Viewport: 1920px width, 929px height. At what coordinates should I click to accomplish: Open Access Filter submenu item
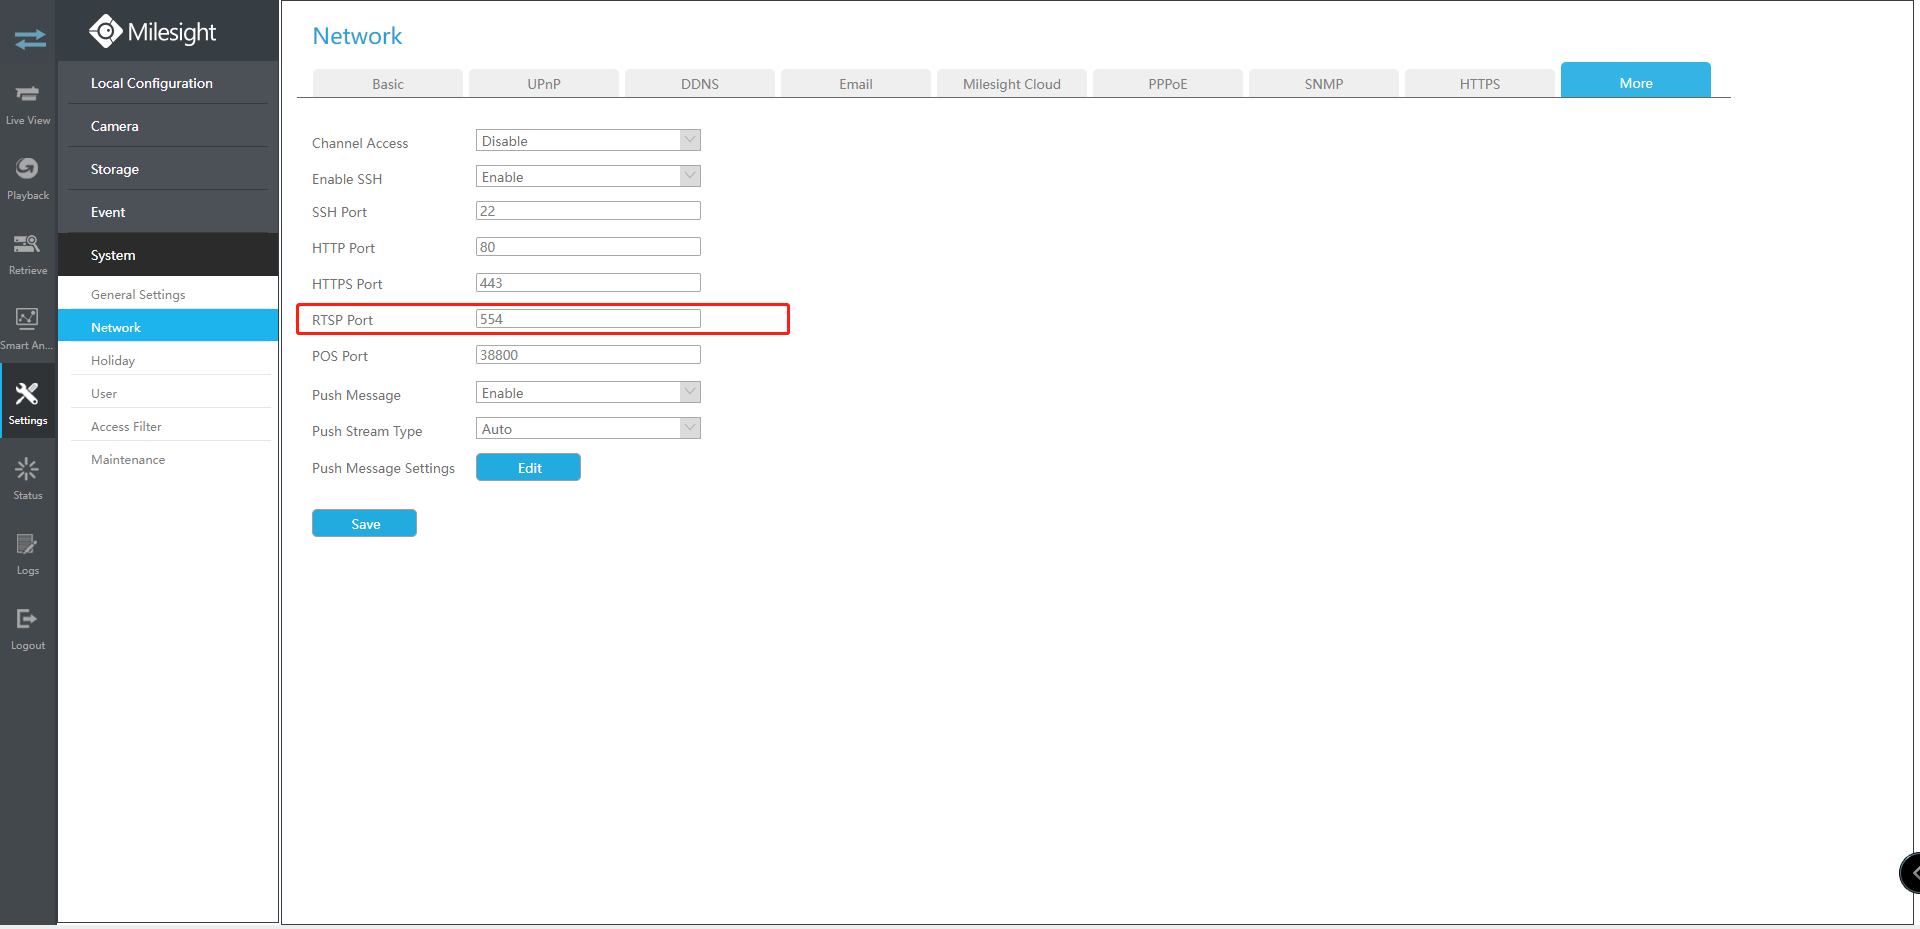click(168, 426)
